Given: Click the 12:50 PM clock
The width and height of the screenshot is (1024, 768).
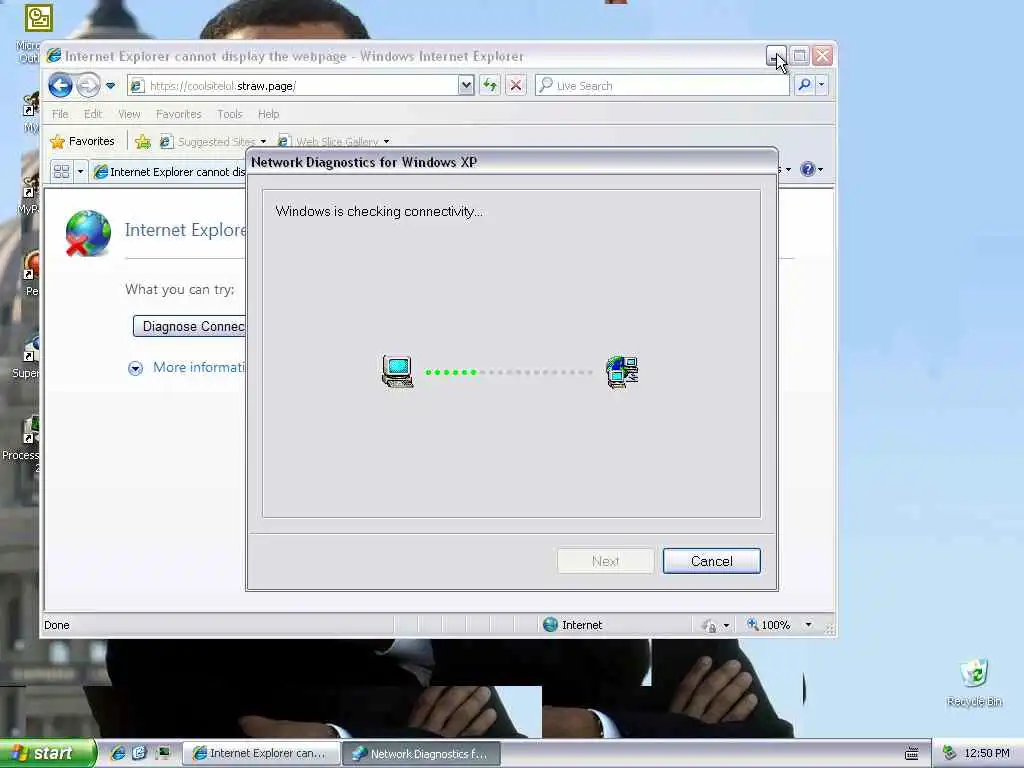Looking at the screenshot, I should [987, 753].
